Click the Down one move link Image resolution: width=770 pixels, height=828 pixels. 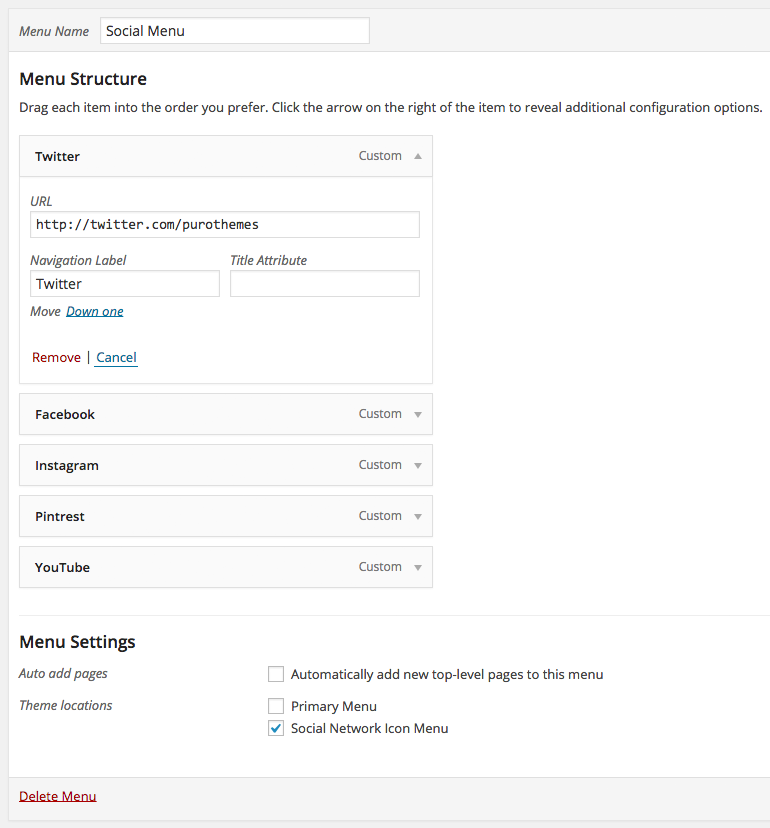click(94, 311)
